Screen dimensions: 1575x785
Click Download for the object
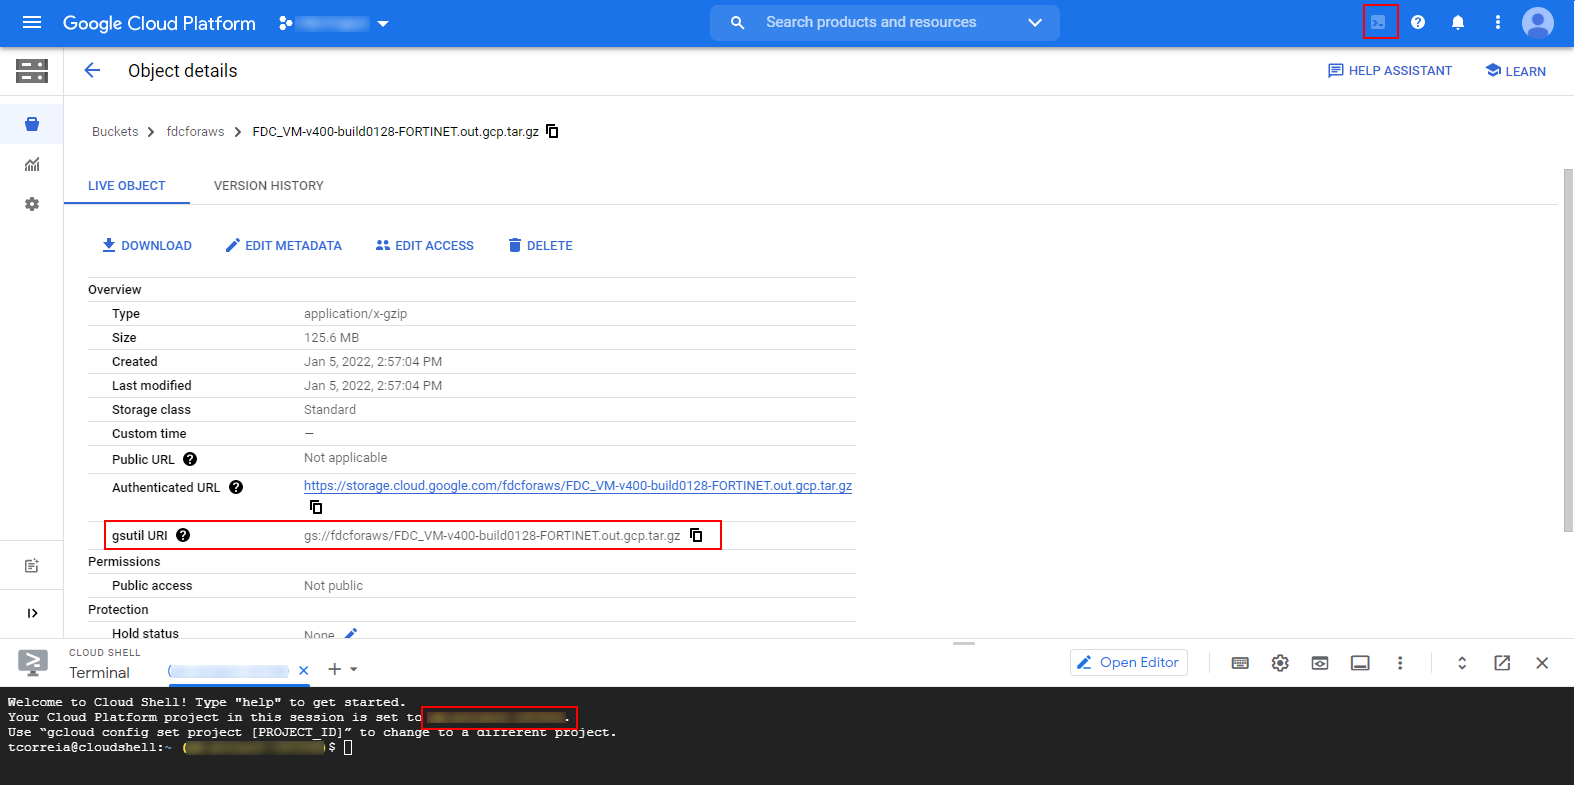click(x=147, y=245)
